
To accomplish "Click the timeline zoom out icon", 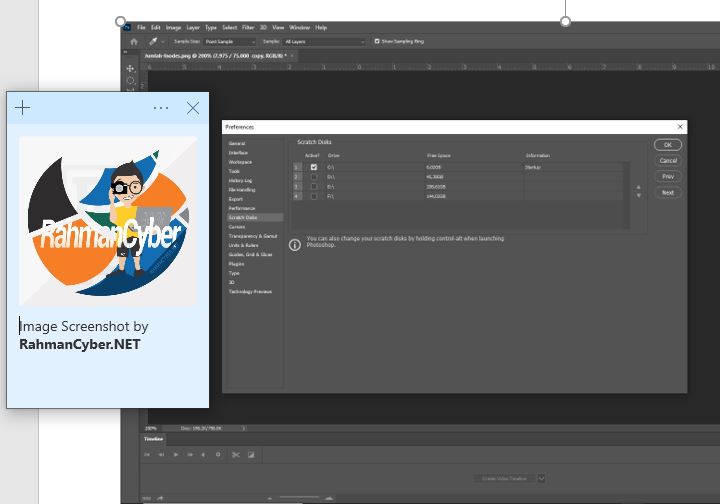I will [x=270, y=498].
